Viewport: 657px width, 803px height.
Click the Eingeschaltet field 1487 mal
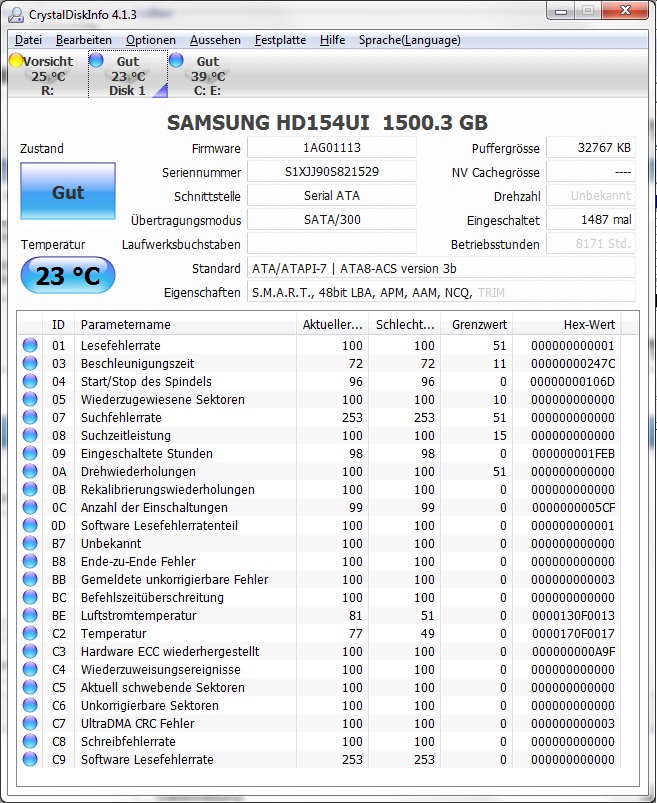(x=591, y=220)
